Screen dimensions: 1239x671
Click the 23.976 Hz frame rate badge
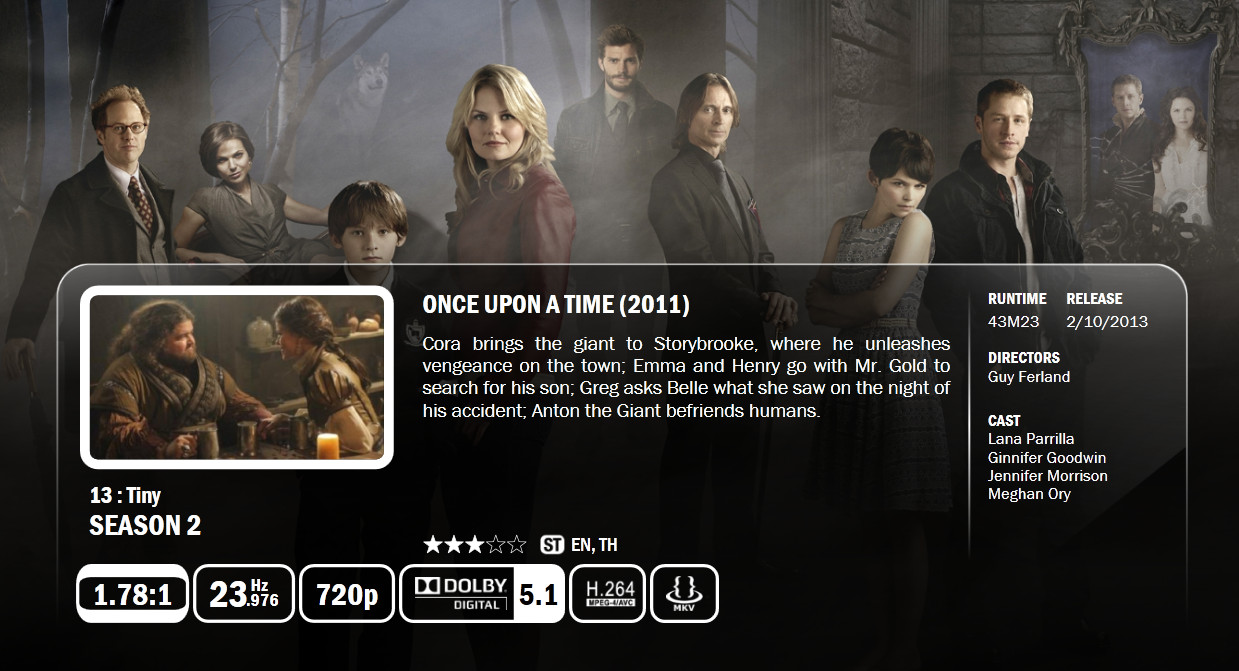244,594
